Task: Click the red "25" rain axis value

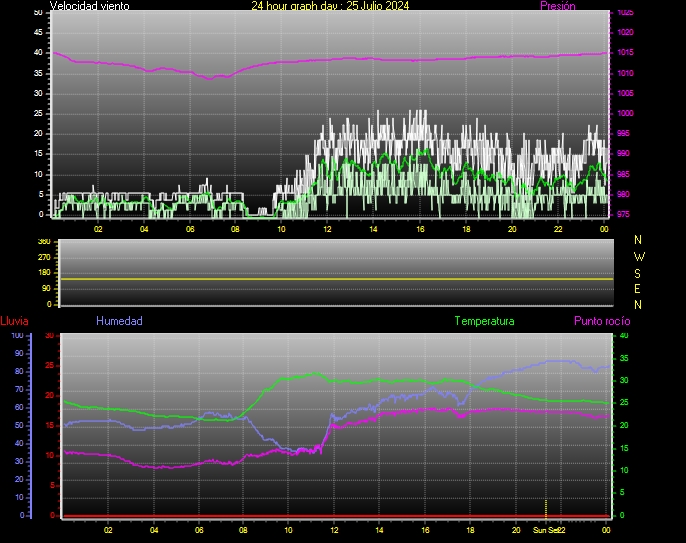Action: pos(49,365)
